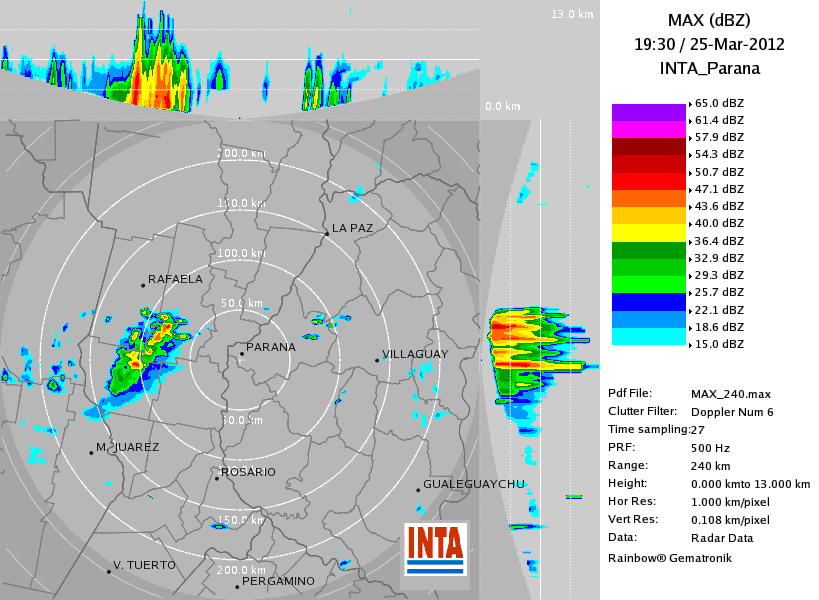Click the '43.6 dBZ' legend label
Viewport: 819px width, 600px height.
[719, 206]
